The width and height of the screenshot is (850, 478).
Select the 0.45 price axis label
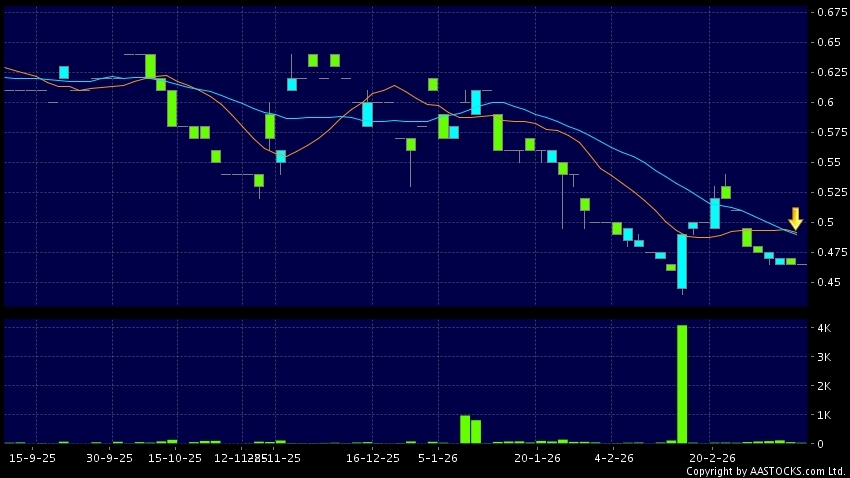click(827, 282)
